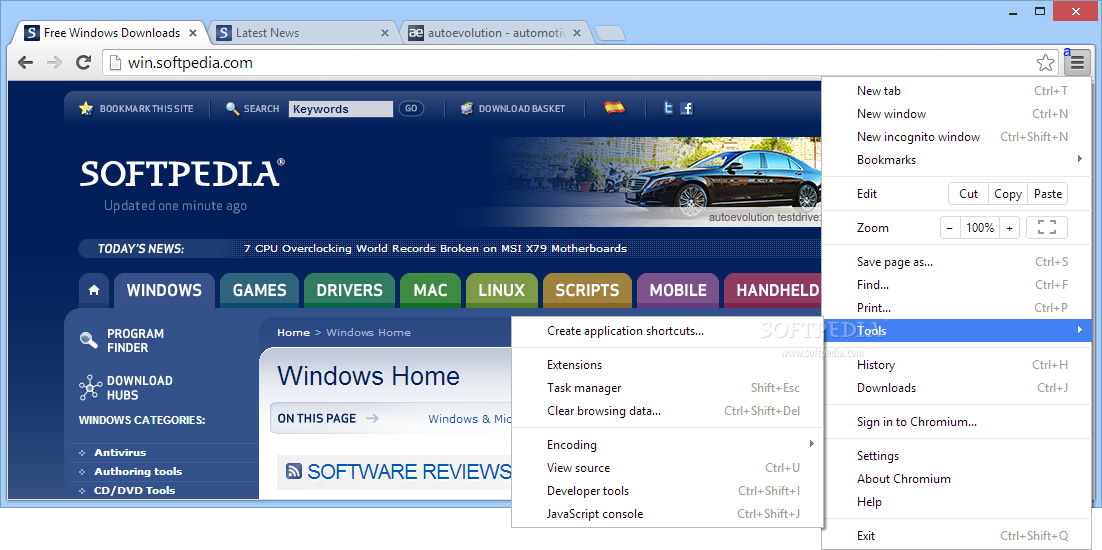Open Task manager from submenu

click(667, 388)
